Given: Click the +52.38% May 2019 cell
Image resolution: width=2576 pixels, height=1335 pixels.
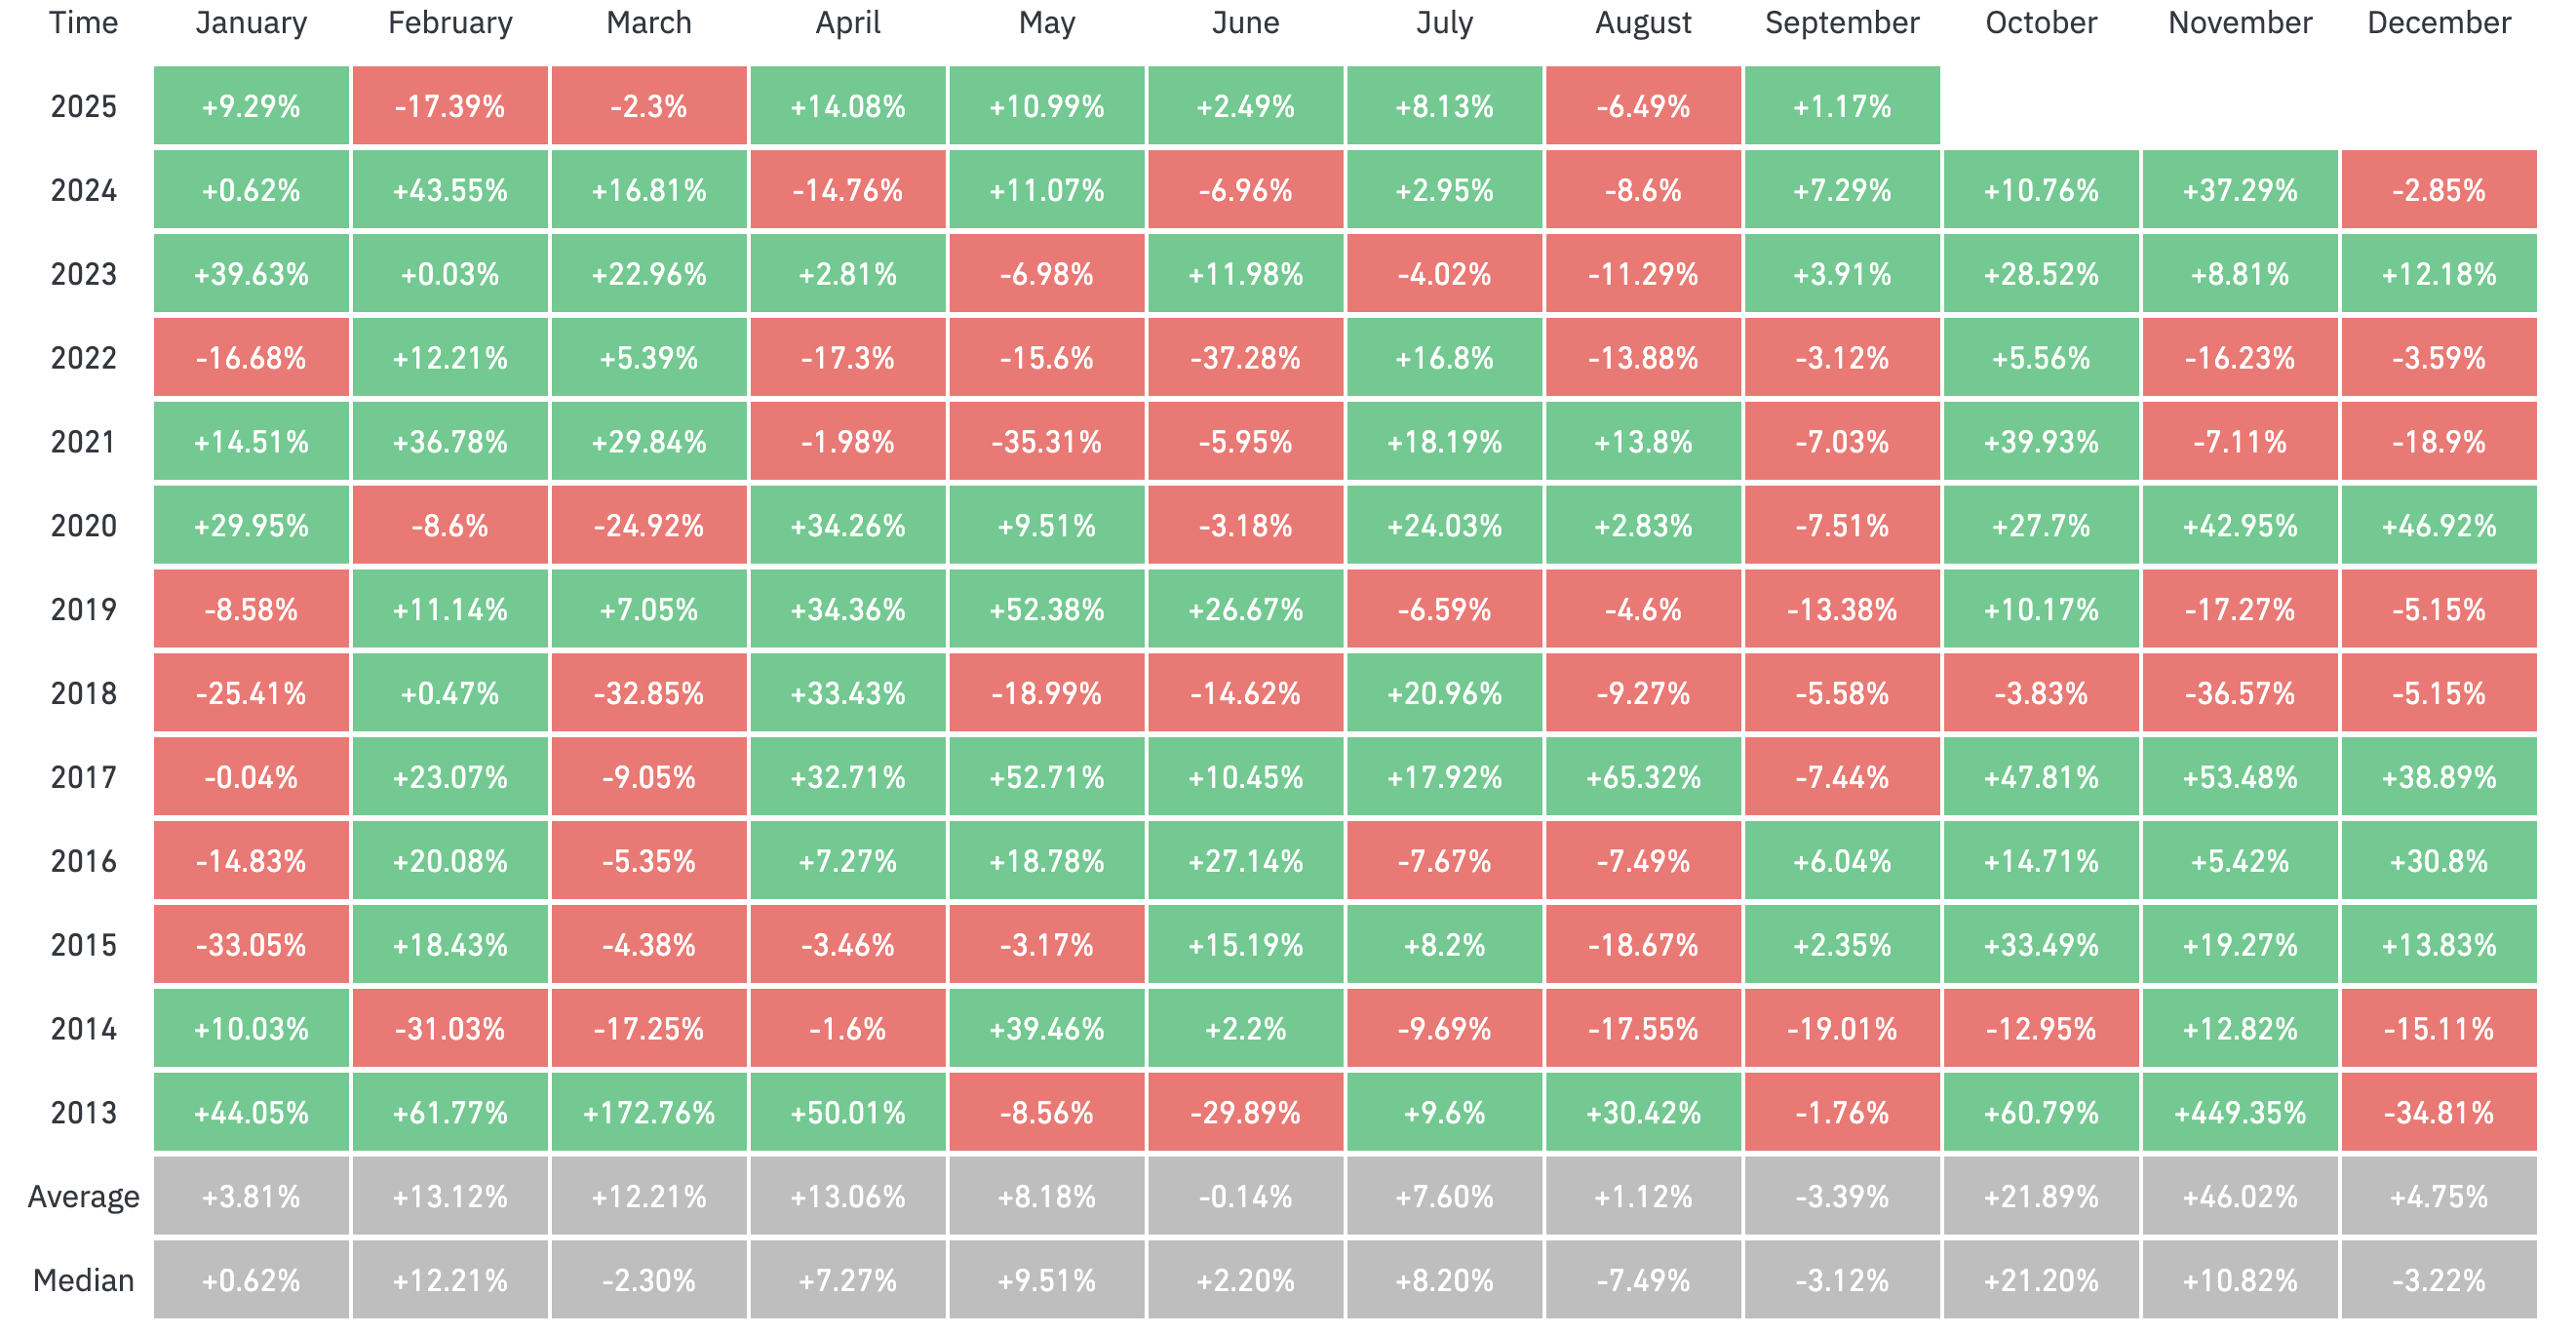Looking at the screenshot, I should (x=1046, y=609).
